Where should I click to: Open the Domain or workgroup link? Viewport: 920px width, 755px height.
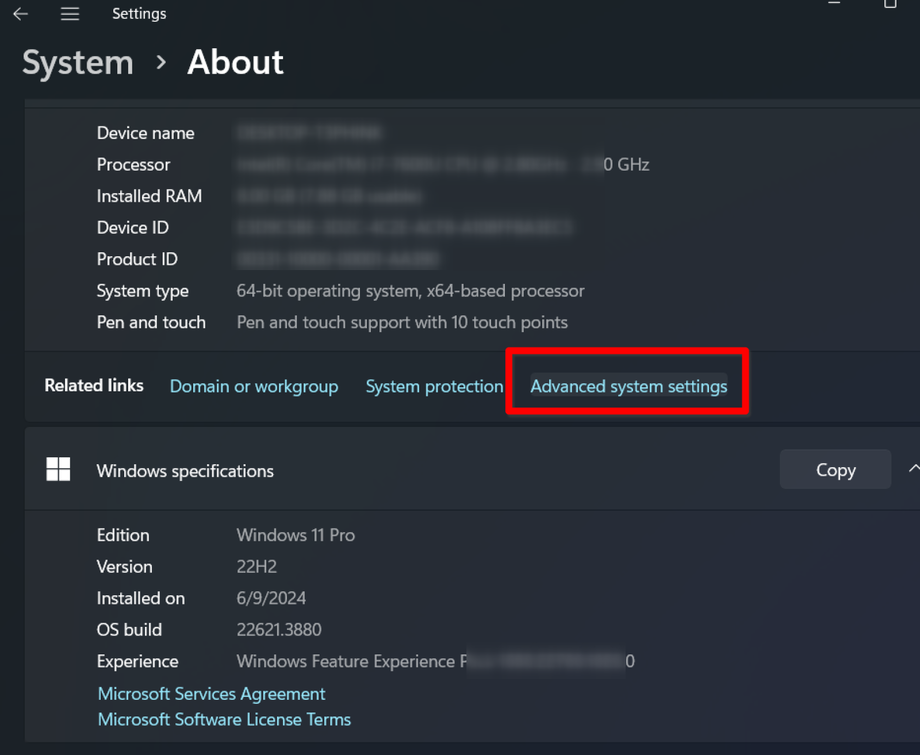254,386
